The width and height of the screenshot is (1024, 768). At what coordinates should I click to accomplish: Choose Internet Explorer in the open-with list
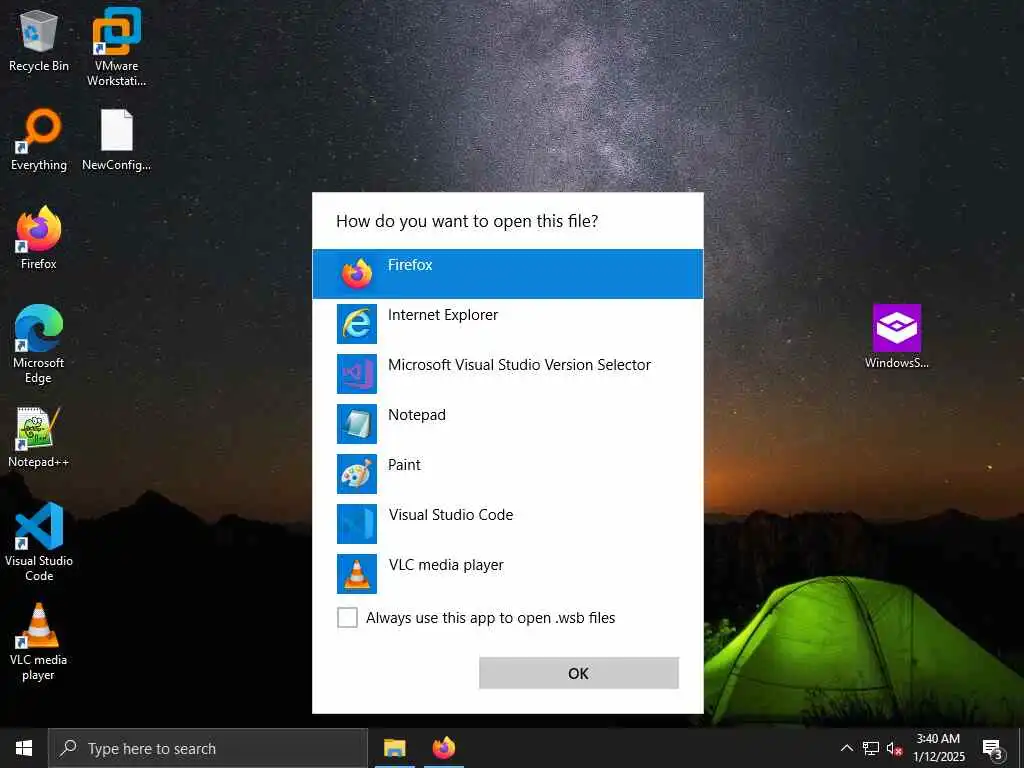[x=507, y=324]
